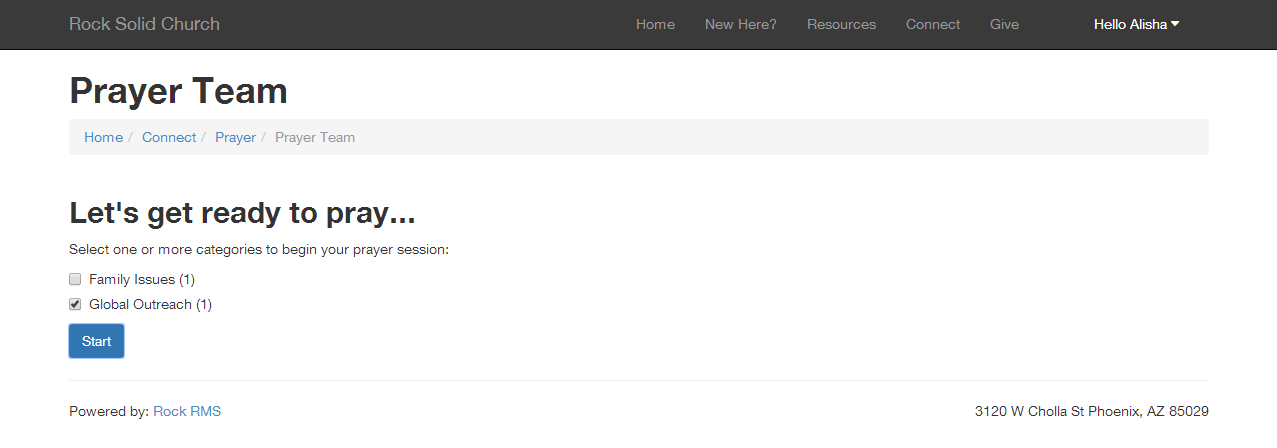This screenshot has height=448, width=1277.
Task: Open Resources in the navigation bar
Action: [841, 24]
